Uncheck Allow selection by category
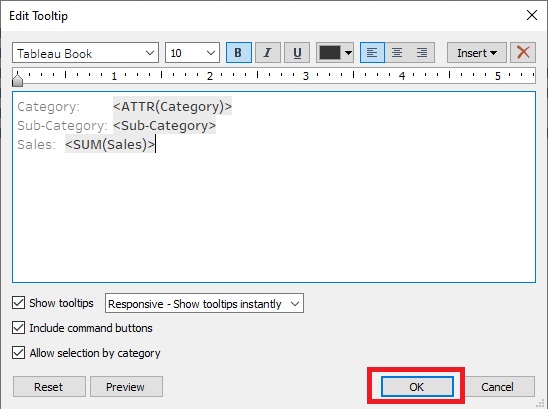The height and width of the screenshot is (409, 548). click(x=18, y=353)
